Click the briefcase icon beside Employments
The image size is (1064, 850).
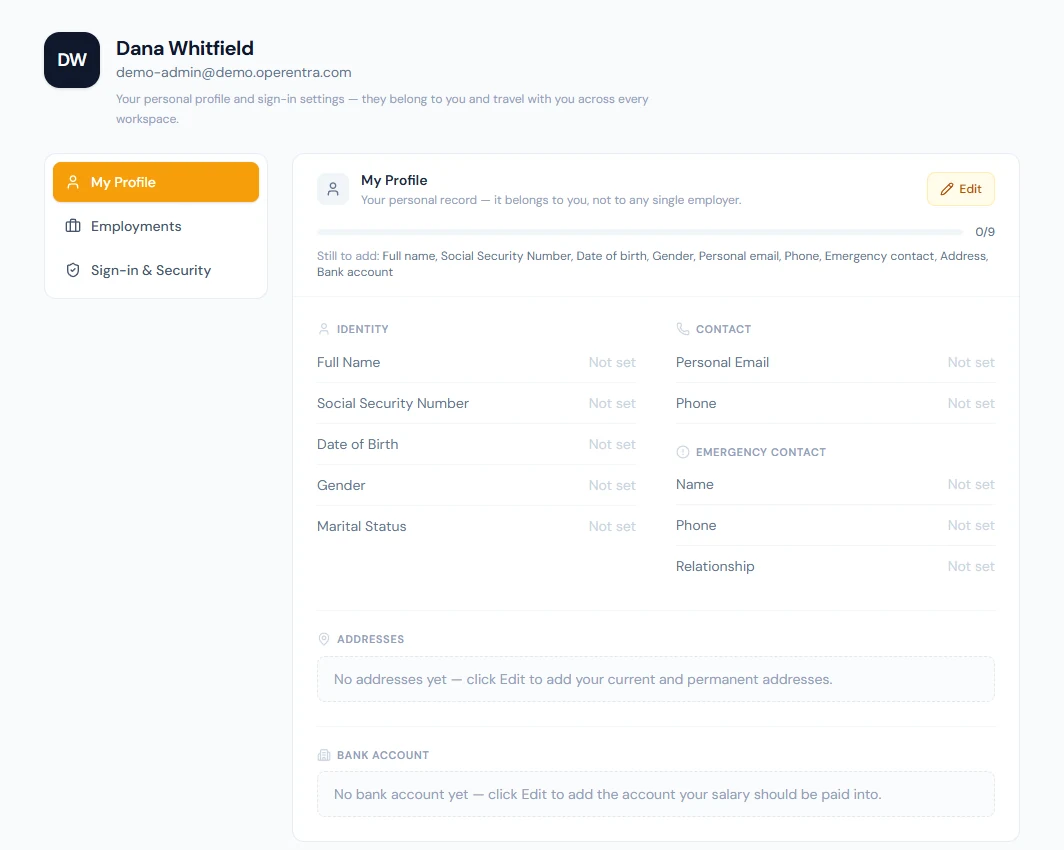(x=73, y=226)
